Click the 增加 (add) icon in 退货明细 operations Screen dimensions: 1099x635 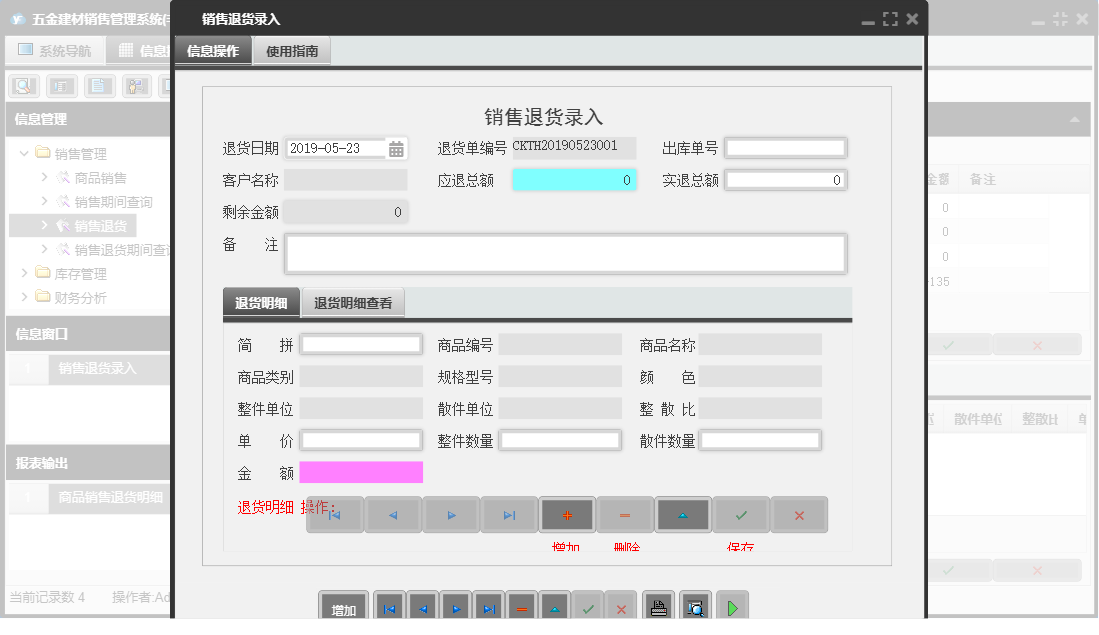pyautogui.click(x=566, y=514)
